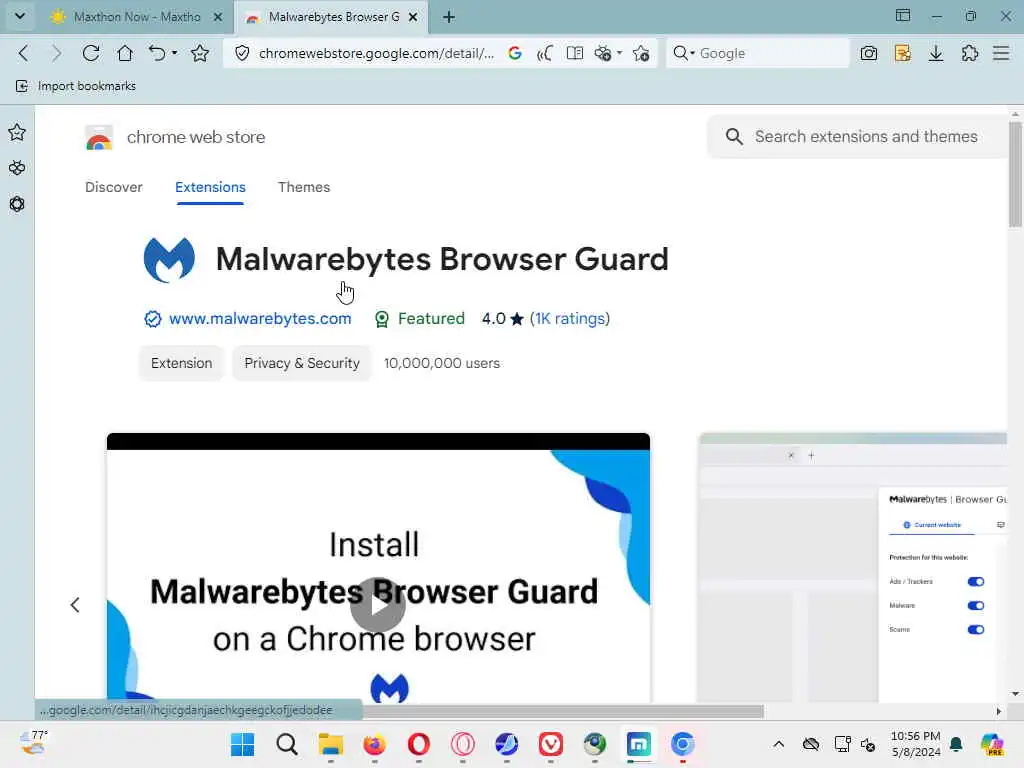Take a screenshot with camera icon

(x=869, y=53)
